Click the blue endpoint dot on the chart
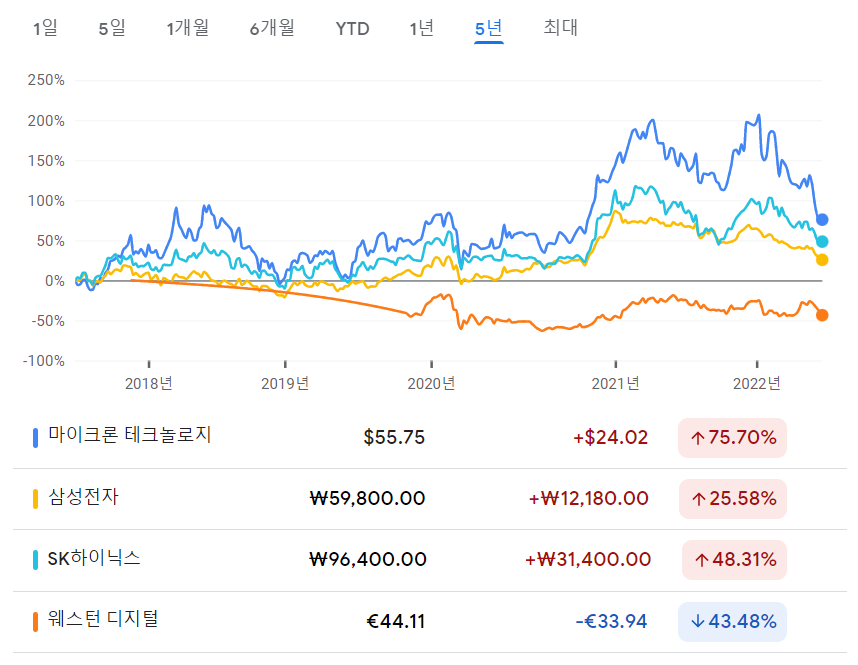858x665 pixels. pos(820,219)
